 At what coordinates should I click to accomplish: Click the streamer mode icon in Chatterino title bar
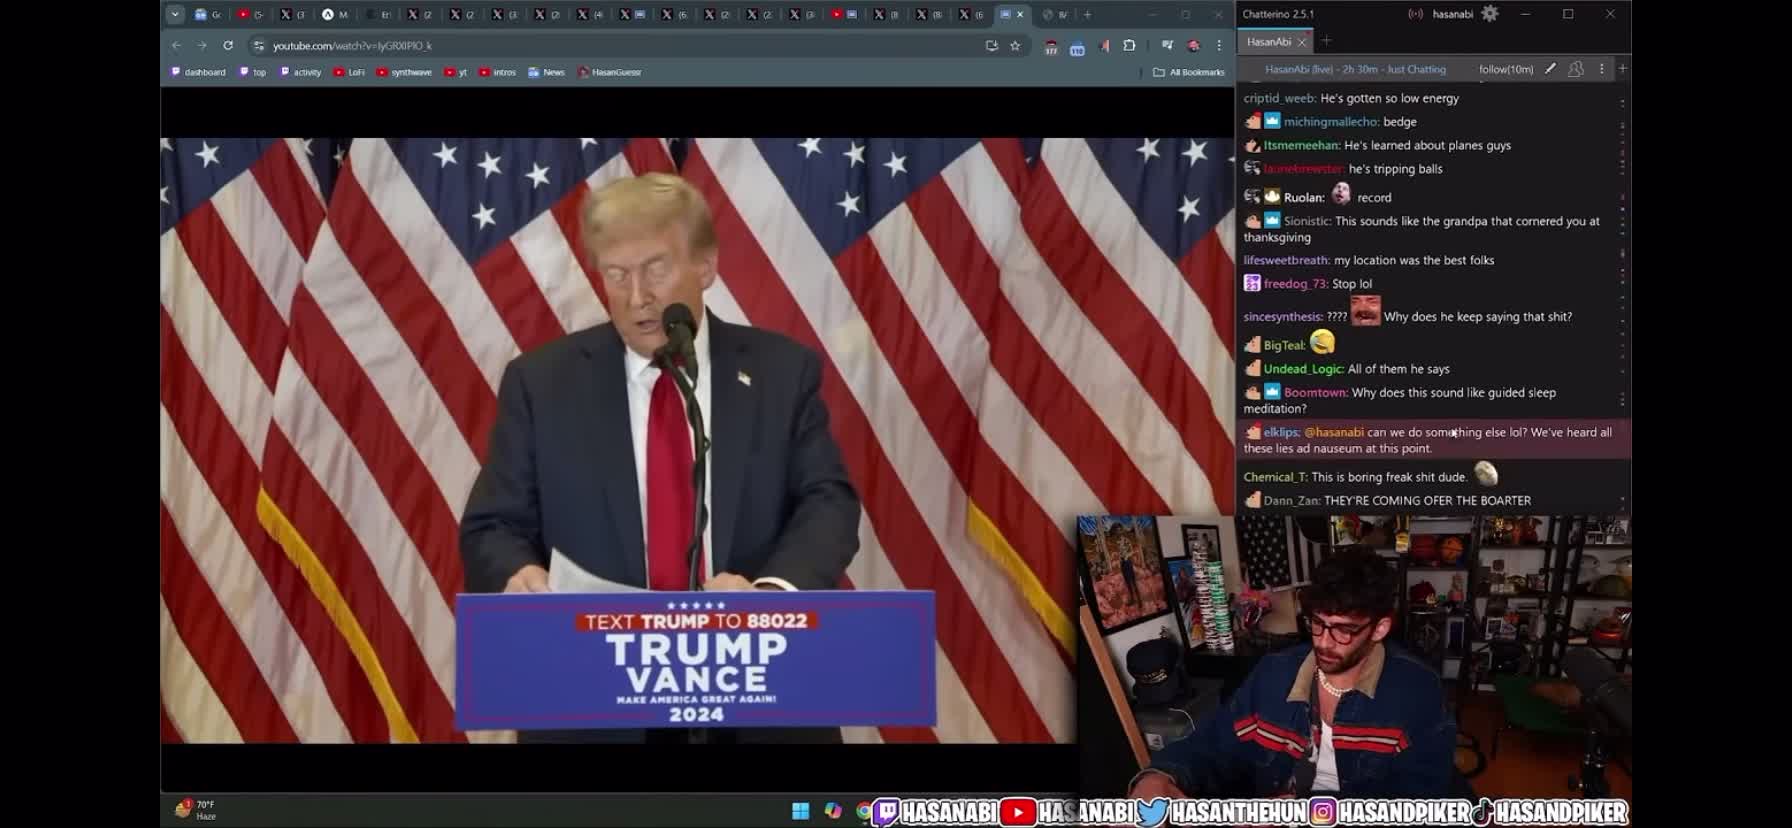(1415, 14)
